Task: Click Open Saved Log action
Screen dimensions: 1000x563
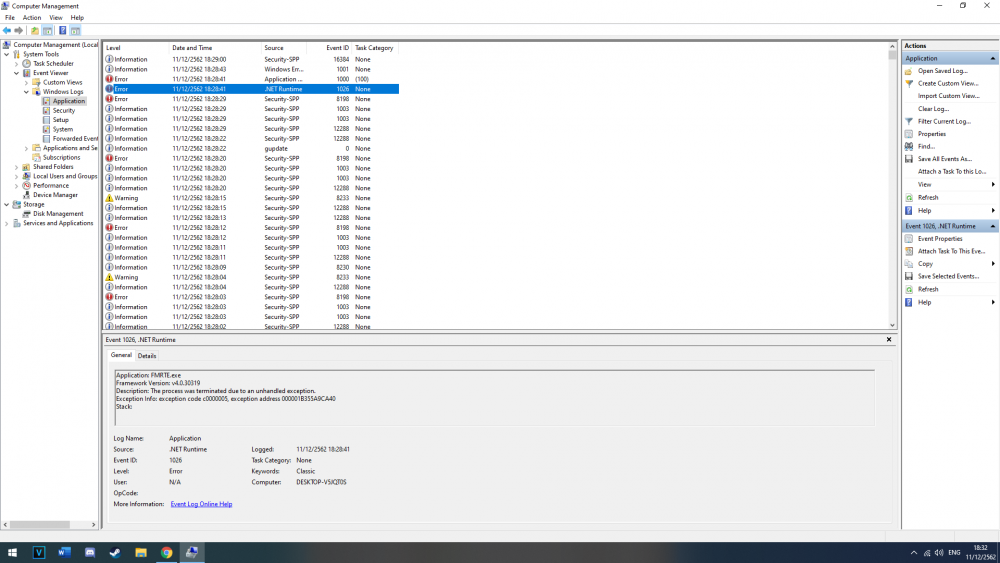Action: [942, 71]
